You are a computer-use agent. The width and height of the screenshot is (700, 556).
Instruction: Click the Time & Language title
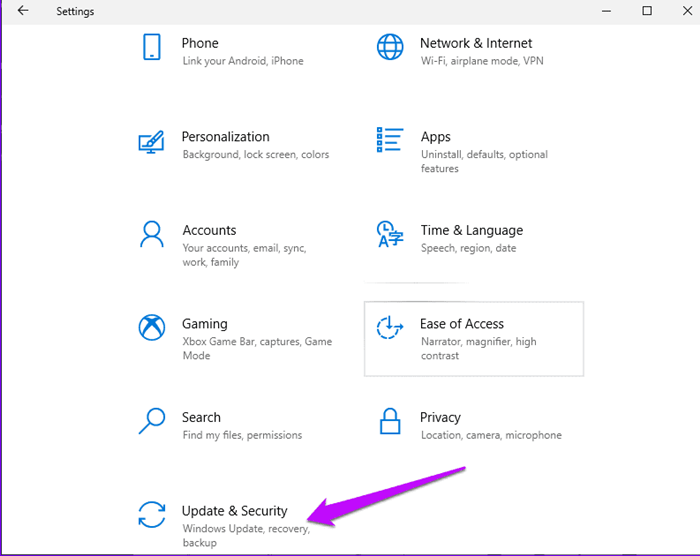[471, 230]
